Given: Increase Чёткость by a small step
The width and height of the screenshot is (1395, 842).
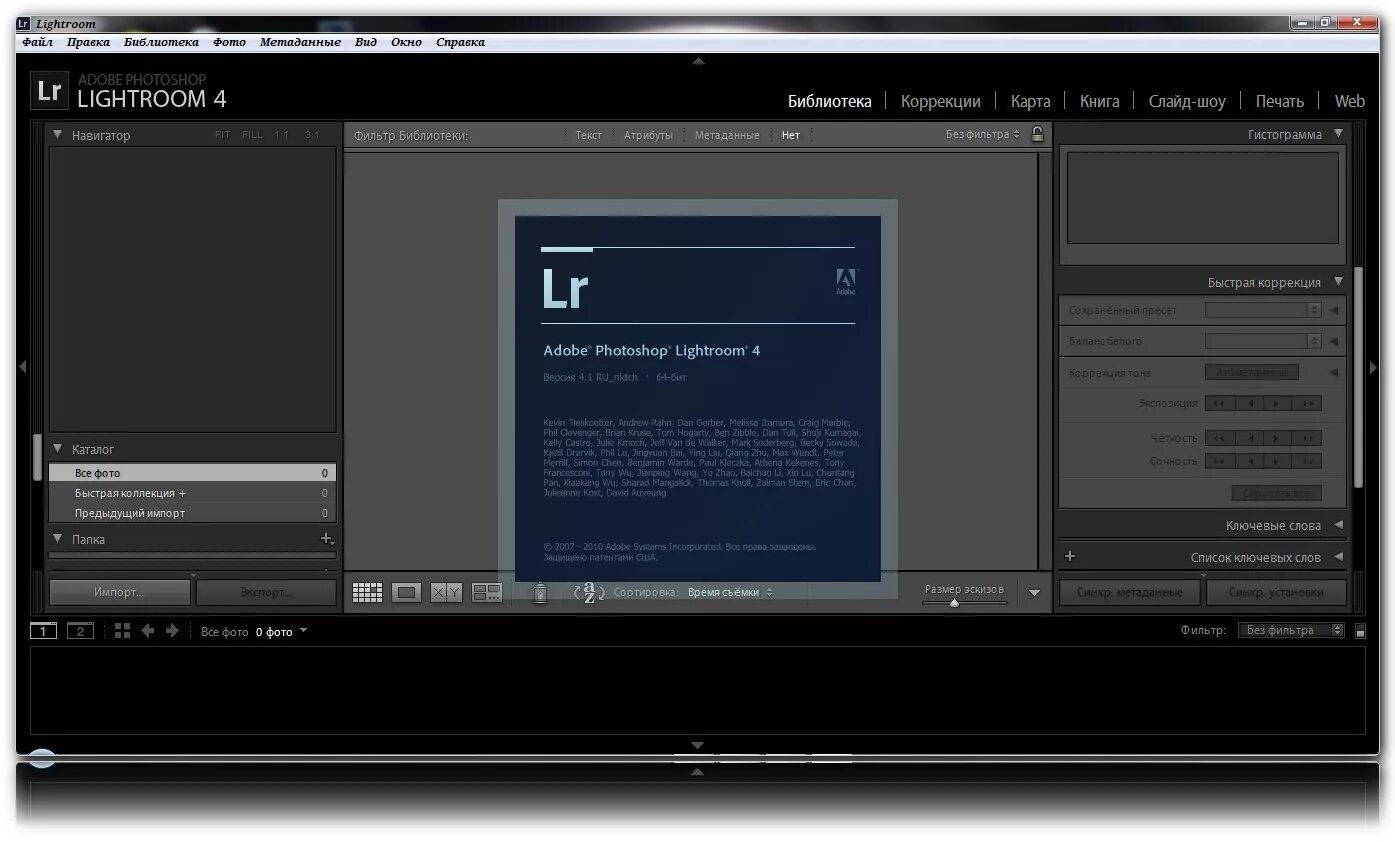Looking at the screenshot, I should click(x=1277, y=438).
